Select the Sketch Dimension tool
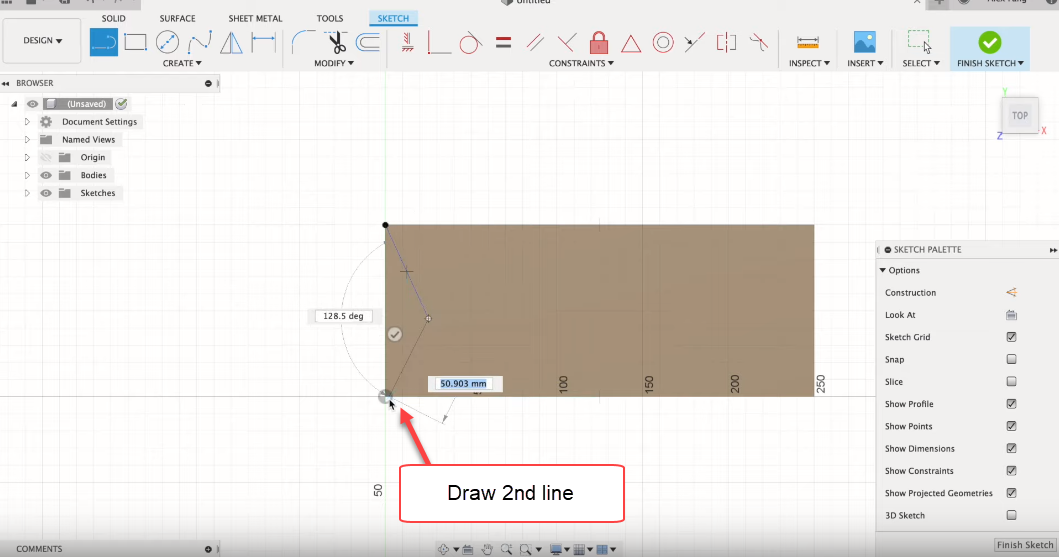This screenshot has width=1059, height=557. pyautogui.click(x=263, y=43)
